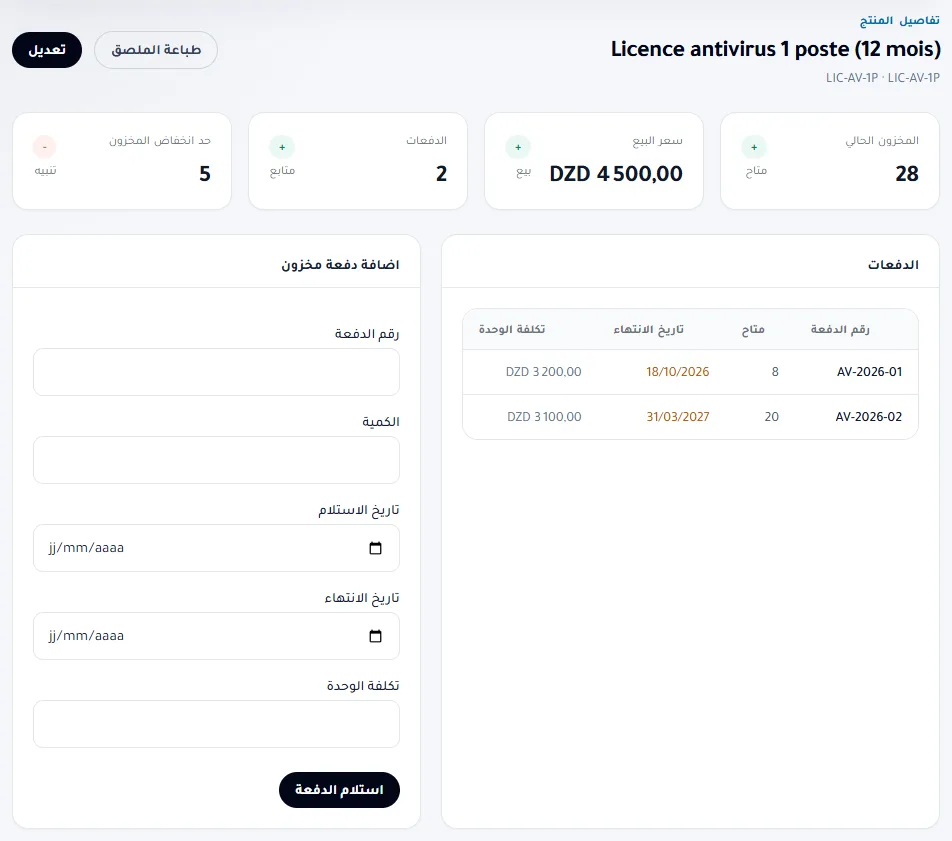Click available quantity 8 for AV-2026-01
Image resolution: width=952 pixels, height=841 pixels.
[775, 372]
